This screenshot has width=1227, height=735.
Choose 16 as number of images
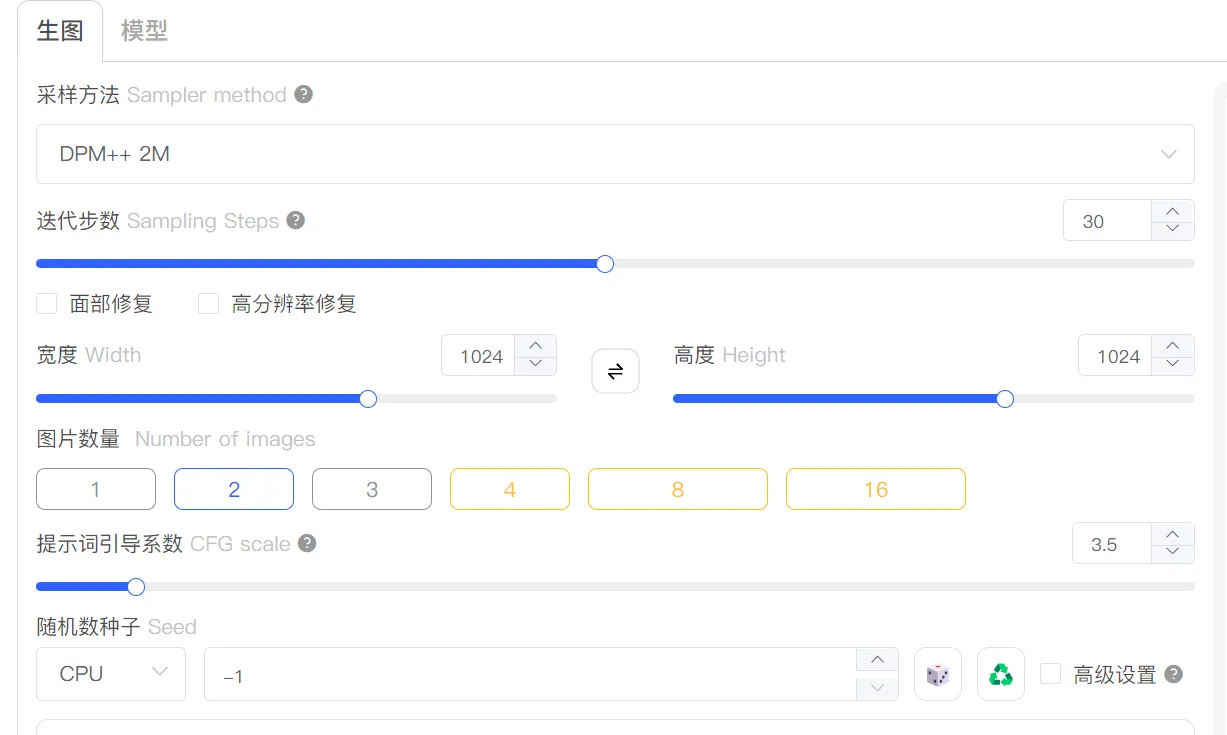point(875,489)
